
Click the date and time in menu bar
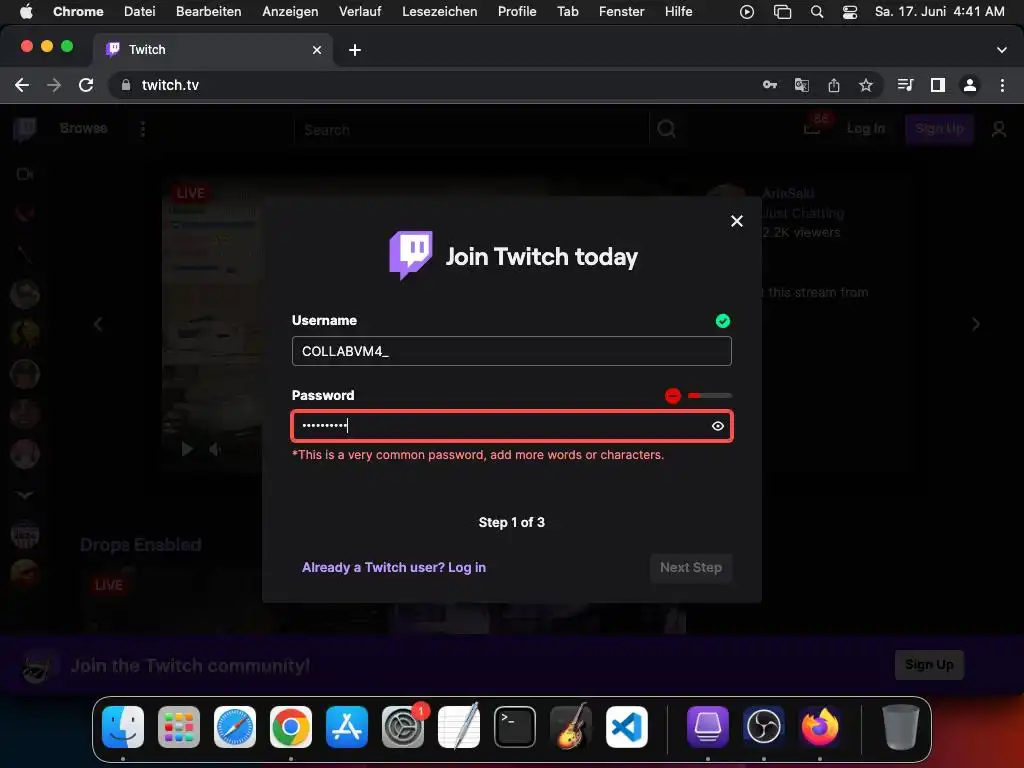pyautogui.click(x=939, y=11)
